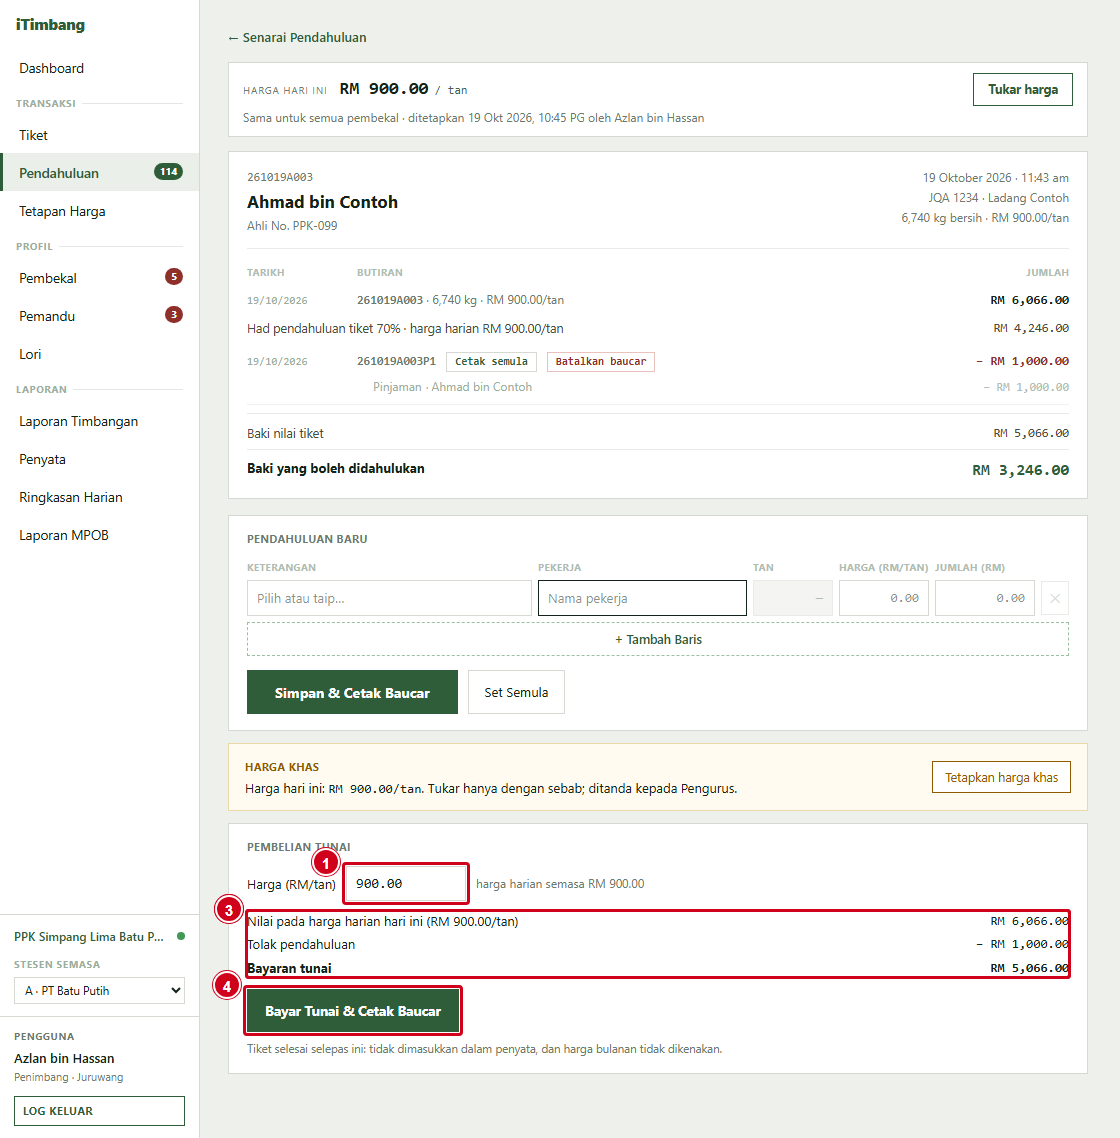Return to Senarai Pendahuluan list

298,38
